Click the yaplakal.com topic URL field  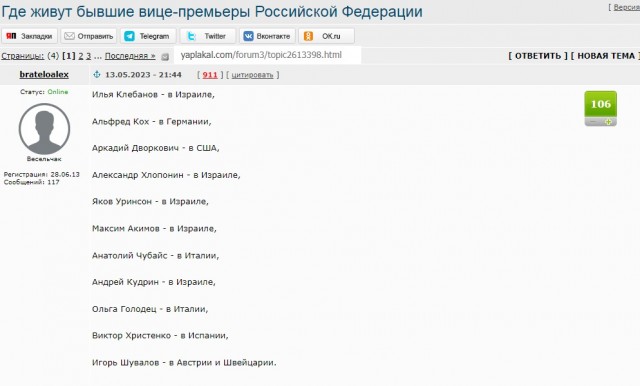pos(267,55)
